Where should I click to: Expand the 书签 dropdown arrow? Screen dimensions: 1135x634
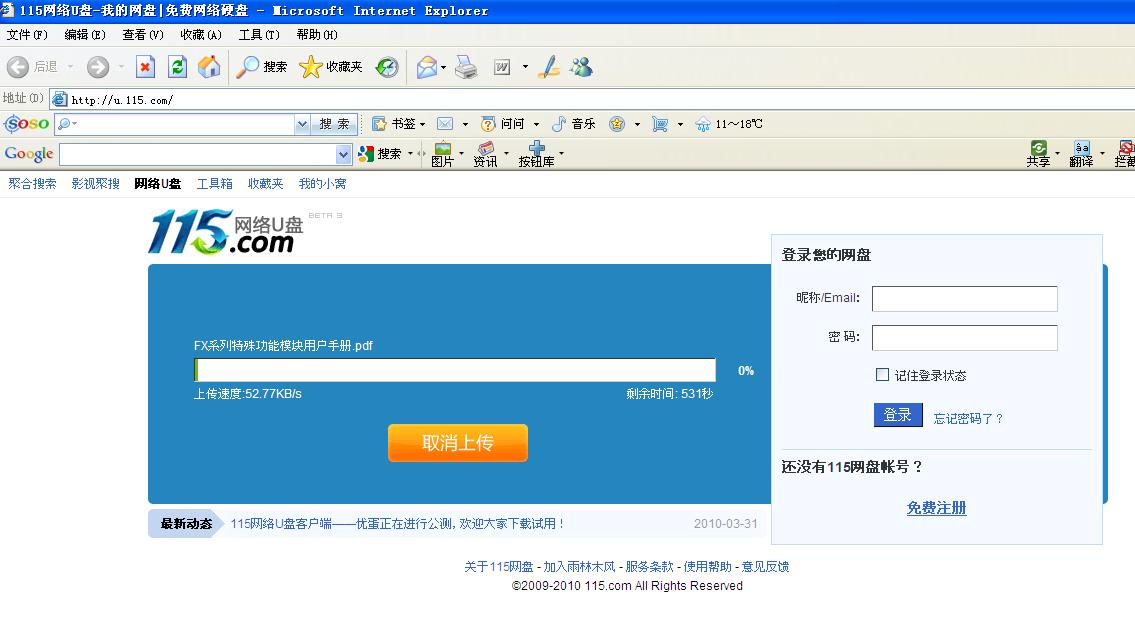click(423, 124)
